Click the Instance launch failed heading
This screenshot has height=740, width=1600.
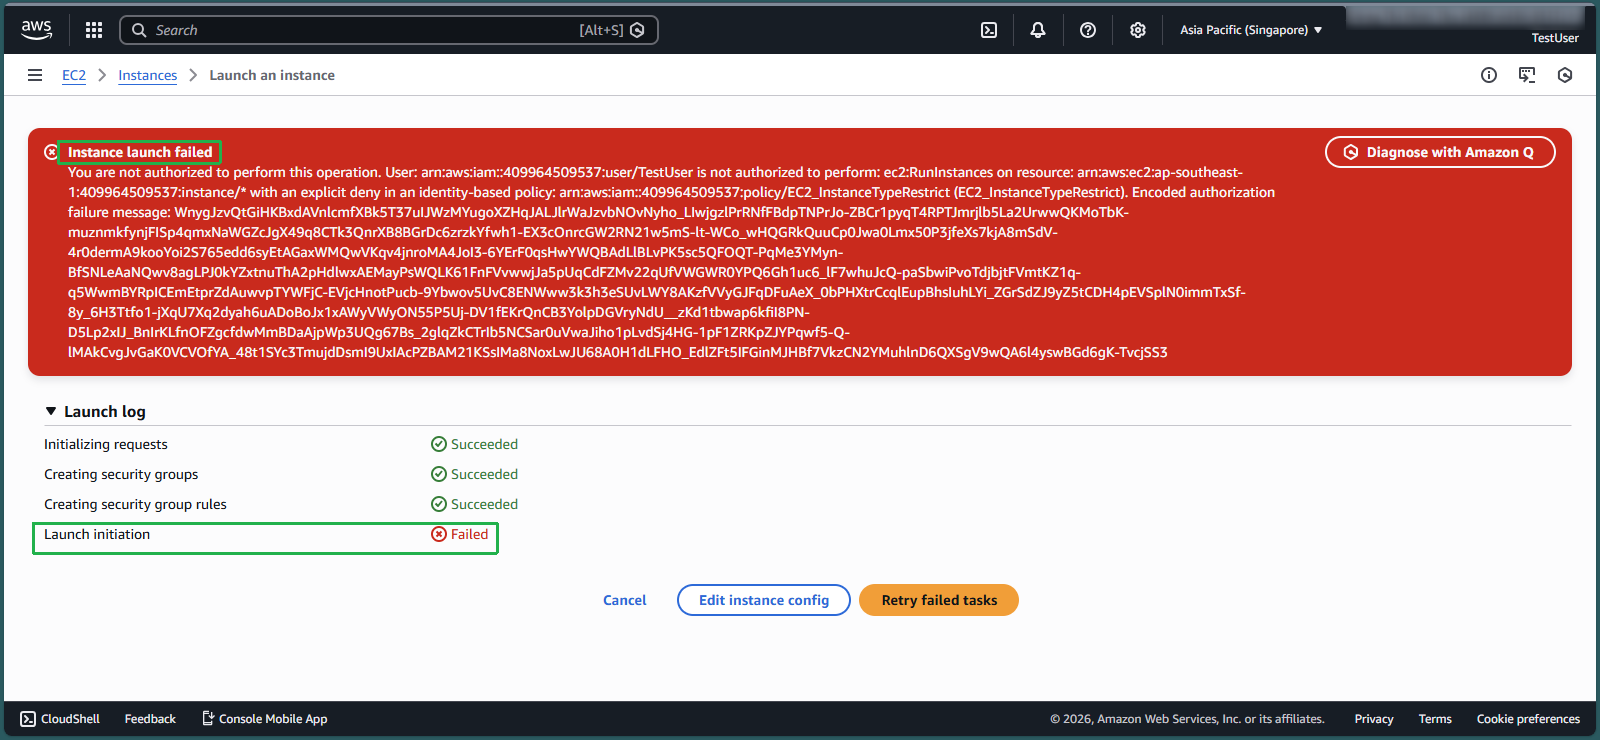click(140, 152)
